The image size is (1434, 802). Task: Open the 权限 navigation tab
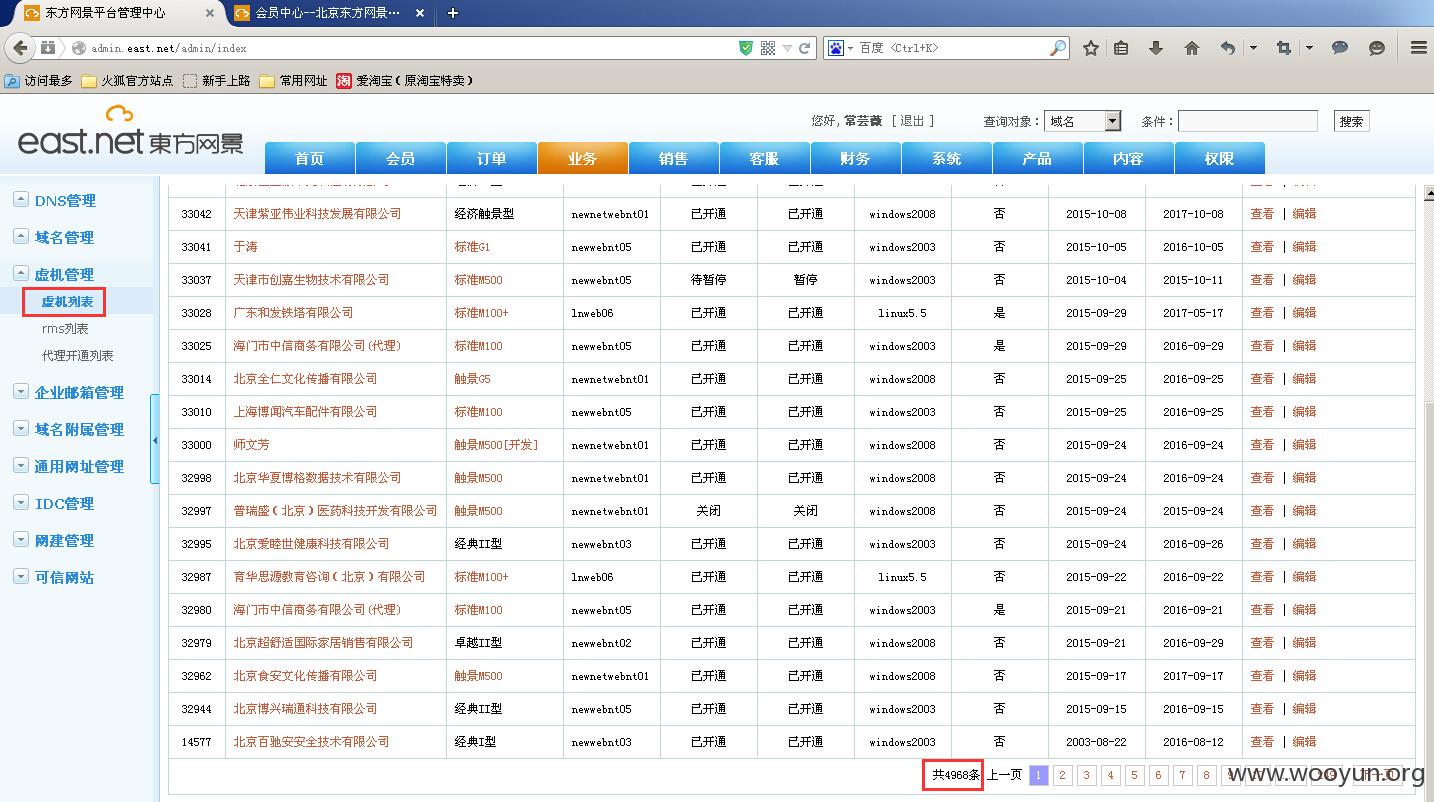1220,158
